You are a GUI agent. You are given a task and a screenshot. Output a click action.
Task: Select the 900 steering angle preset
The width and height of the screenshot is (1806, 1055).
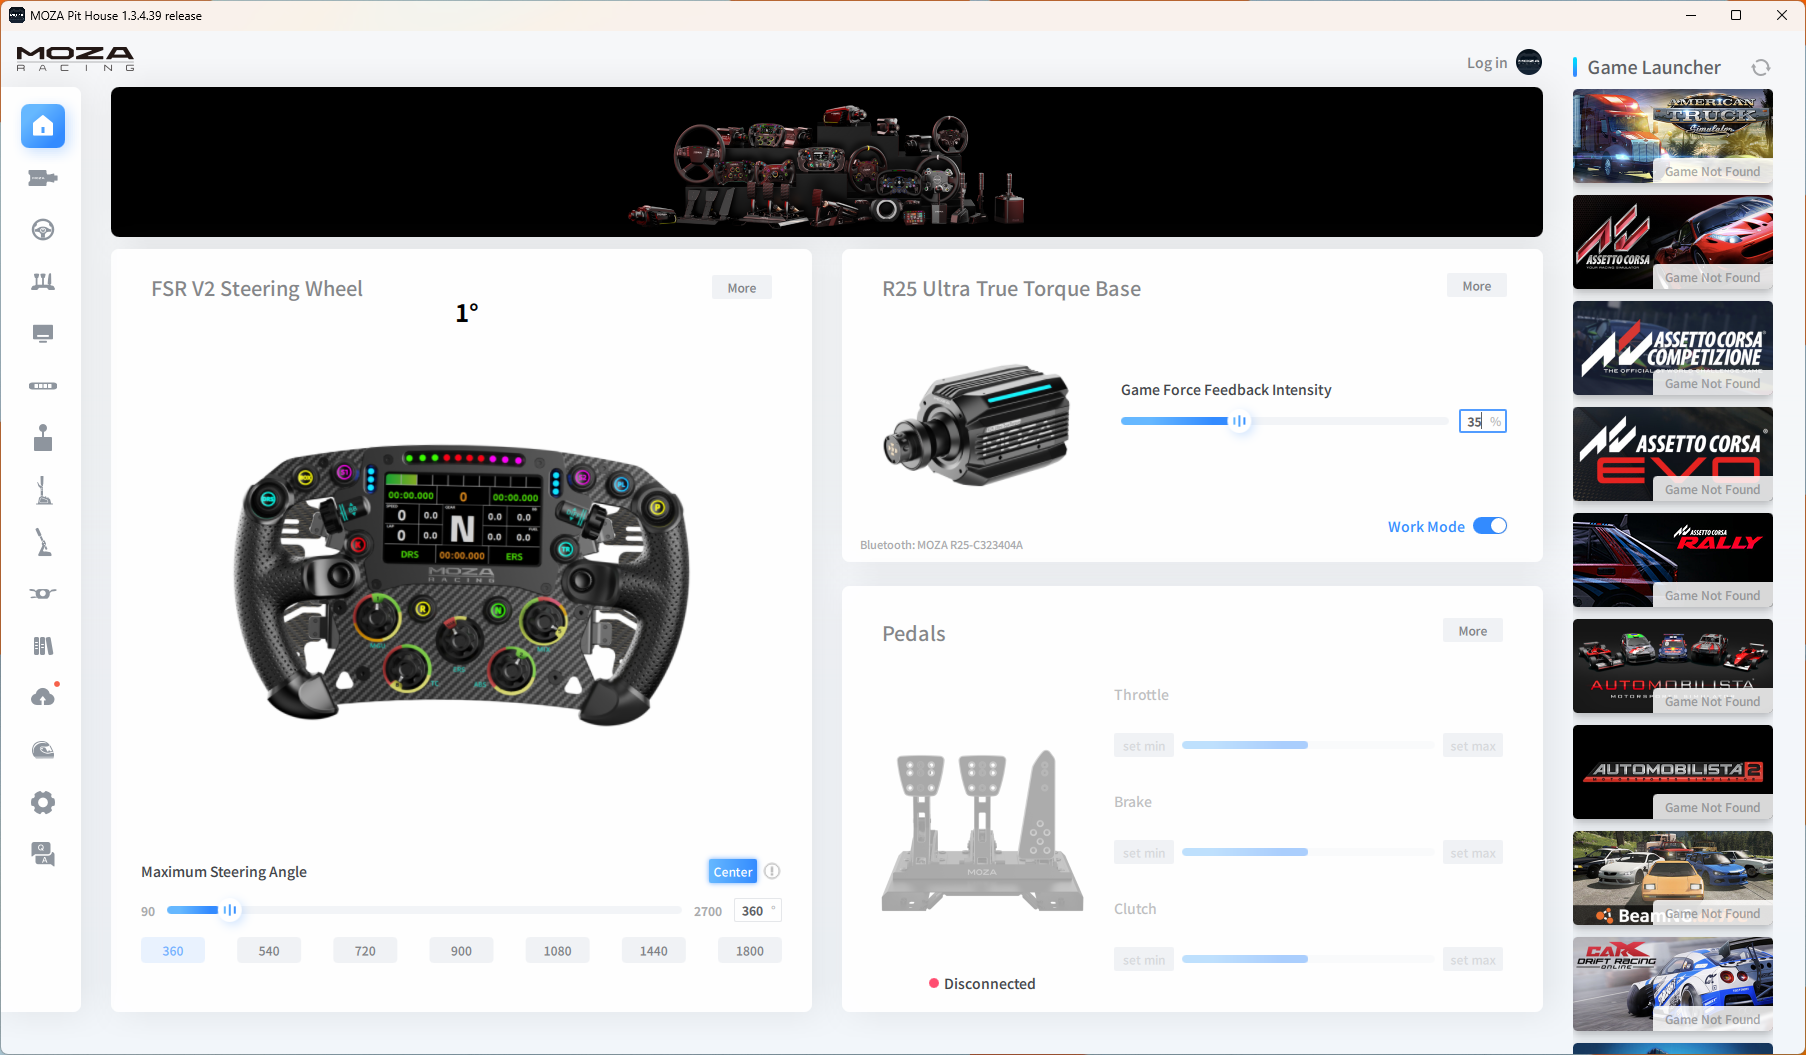pyautogui.click(x=461, y=951)
